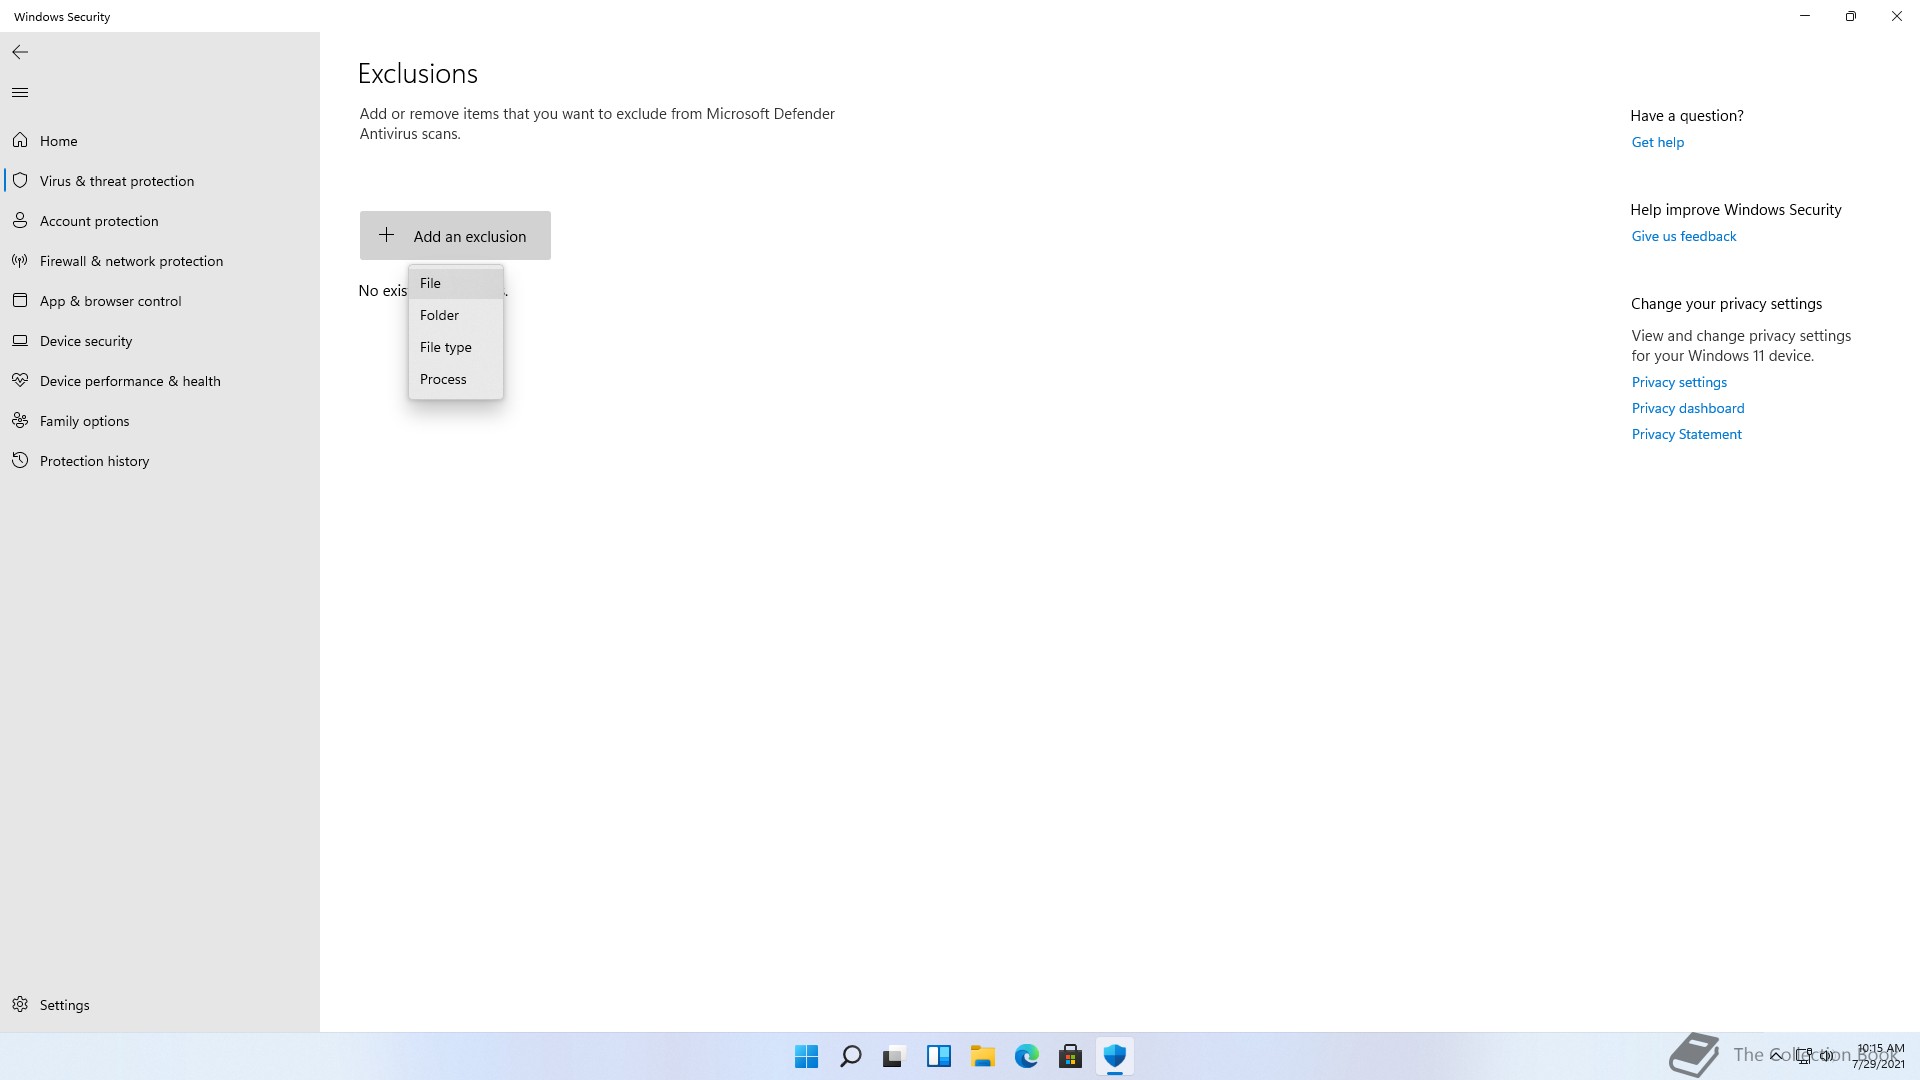Screen dimensions: 1920x1080
Task: Choose File from exclusion menu
Action: pyautogui.click(x=431, y=284)
